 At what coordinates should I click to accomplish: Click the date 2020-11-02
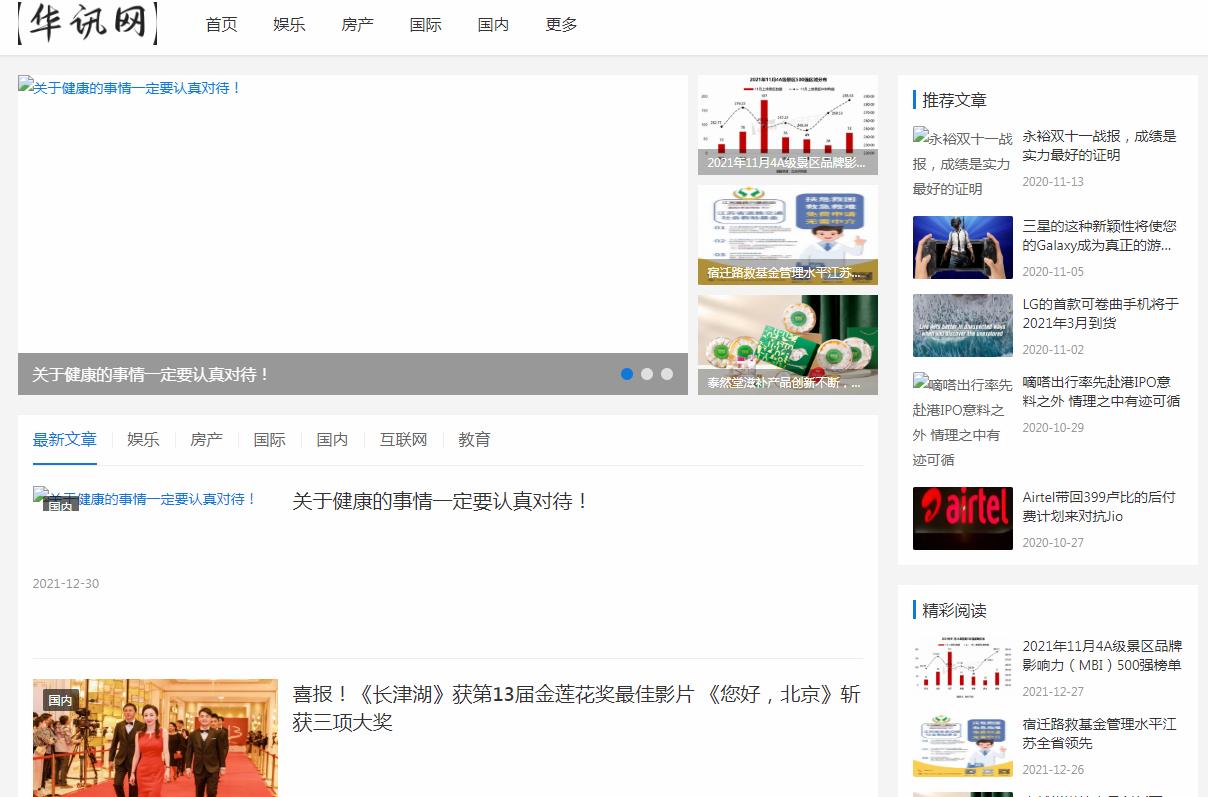pyautogui.click(x=1053, y=350)
